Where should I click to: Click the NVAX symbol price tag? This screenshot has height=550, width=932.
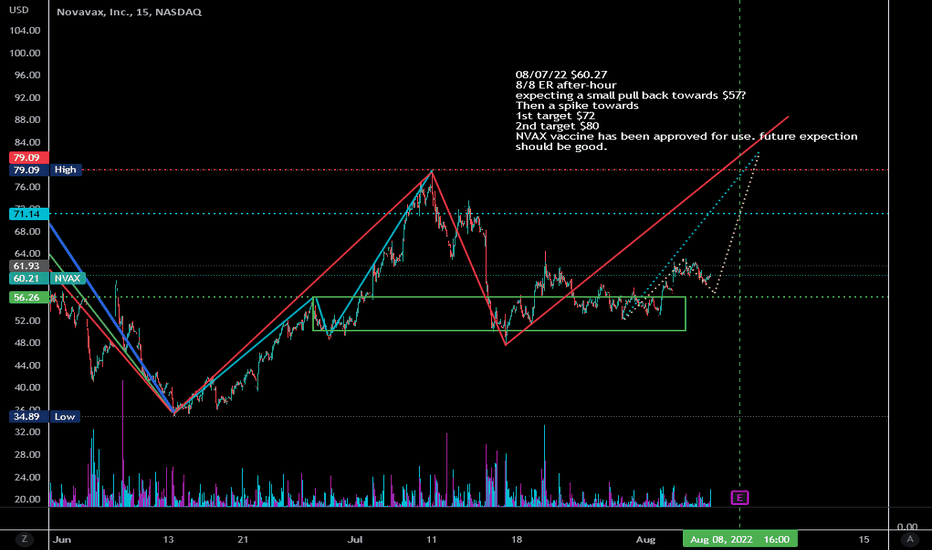(x=67, y=278)
